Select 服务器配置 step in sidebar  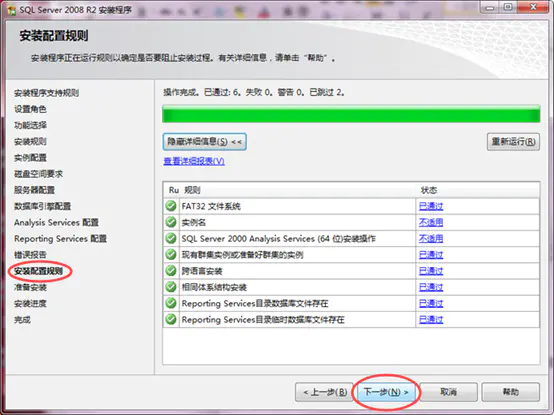34,190
